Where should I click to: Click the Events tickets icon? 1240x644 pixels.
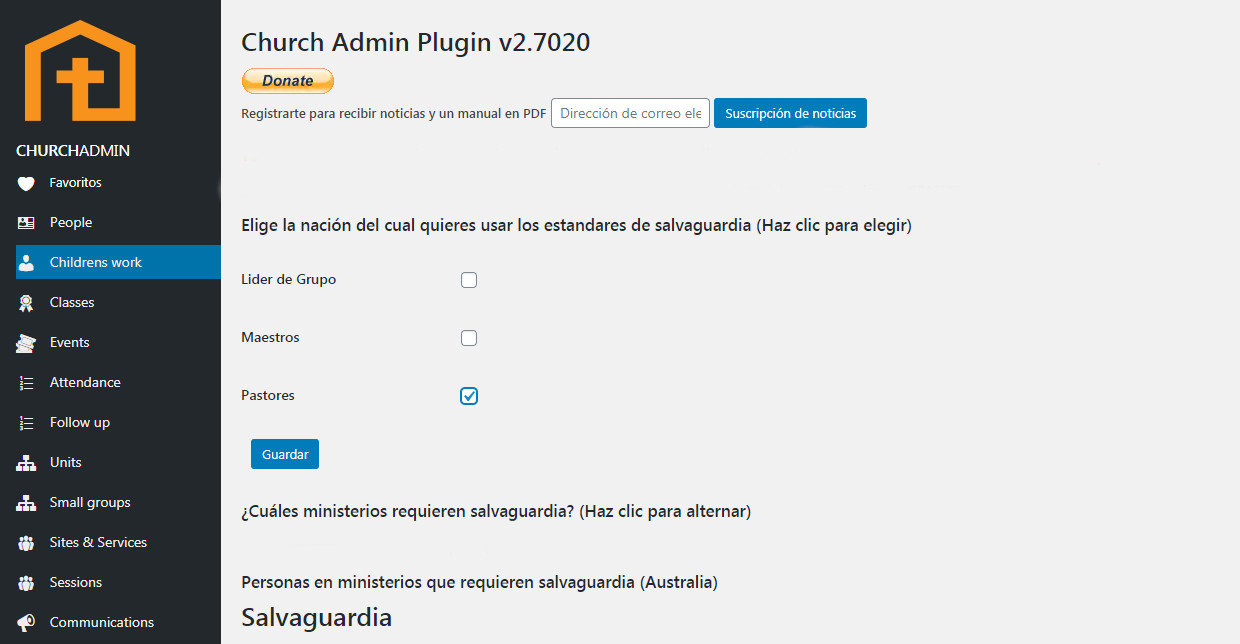pyautogui.click(x=26, y=343)
